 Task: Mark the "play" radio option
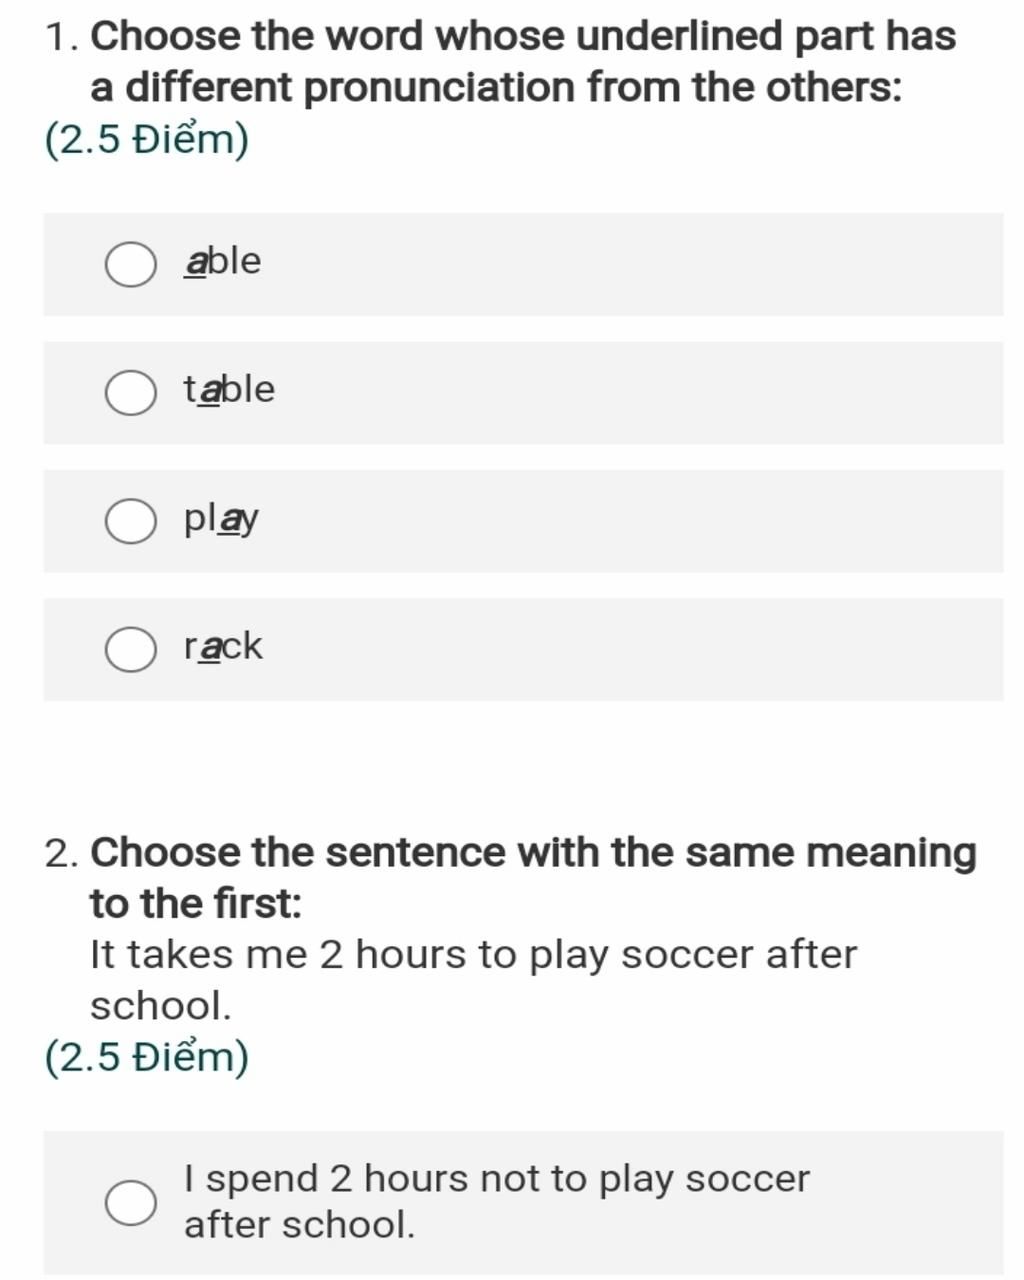(x=130, y=521)
